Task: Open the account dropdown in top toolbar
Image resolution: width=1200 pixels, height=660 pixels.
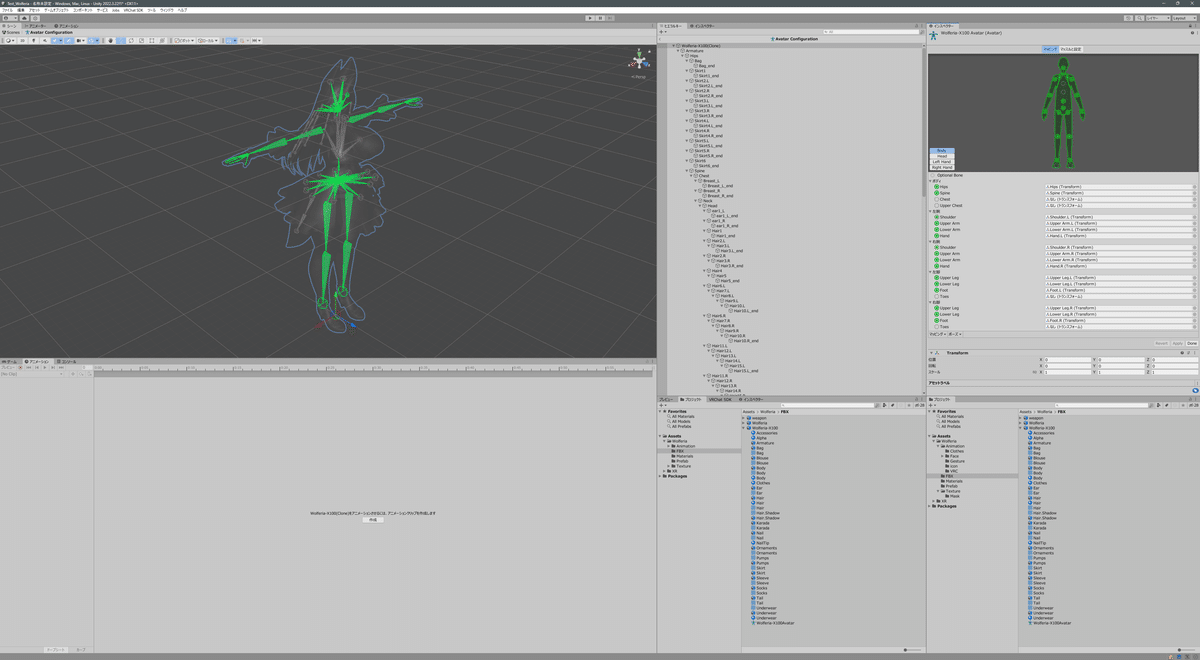Action: pos(10,18)
